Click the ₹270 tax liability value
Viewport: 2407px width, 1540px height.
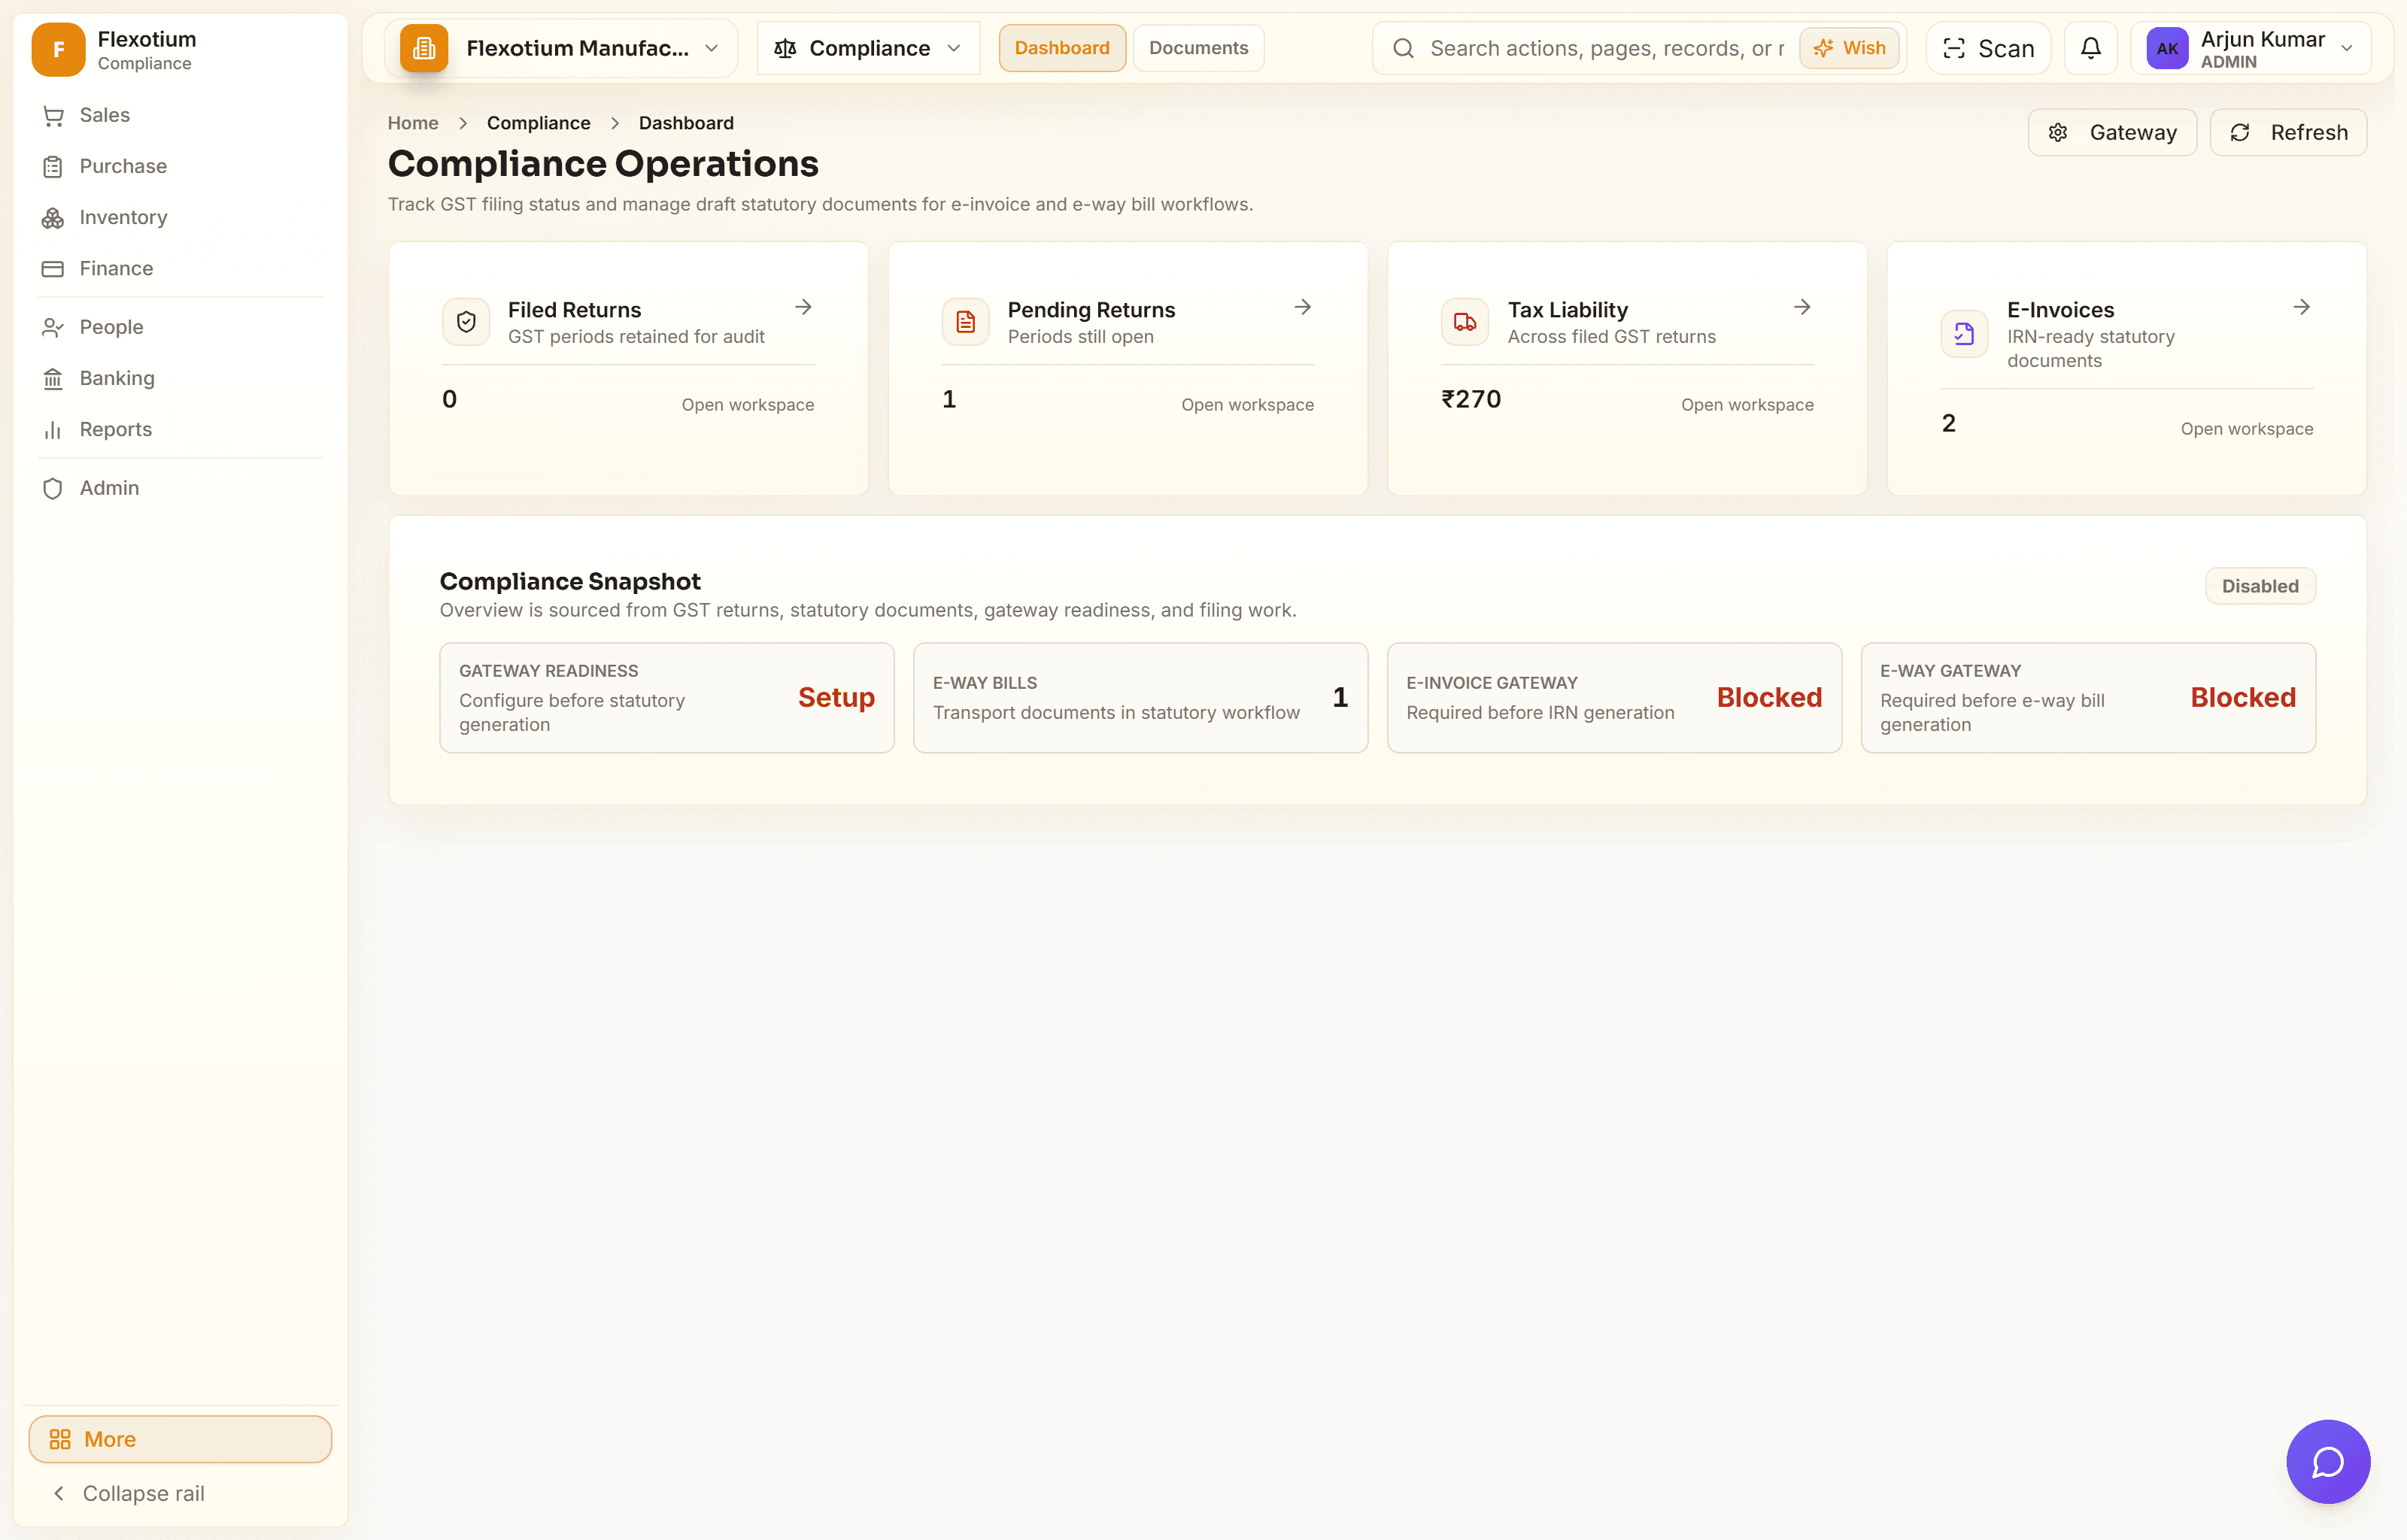pos(1471,399)
